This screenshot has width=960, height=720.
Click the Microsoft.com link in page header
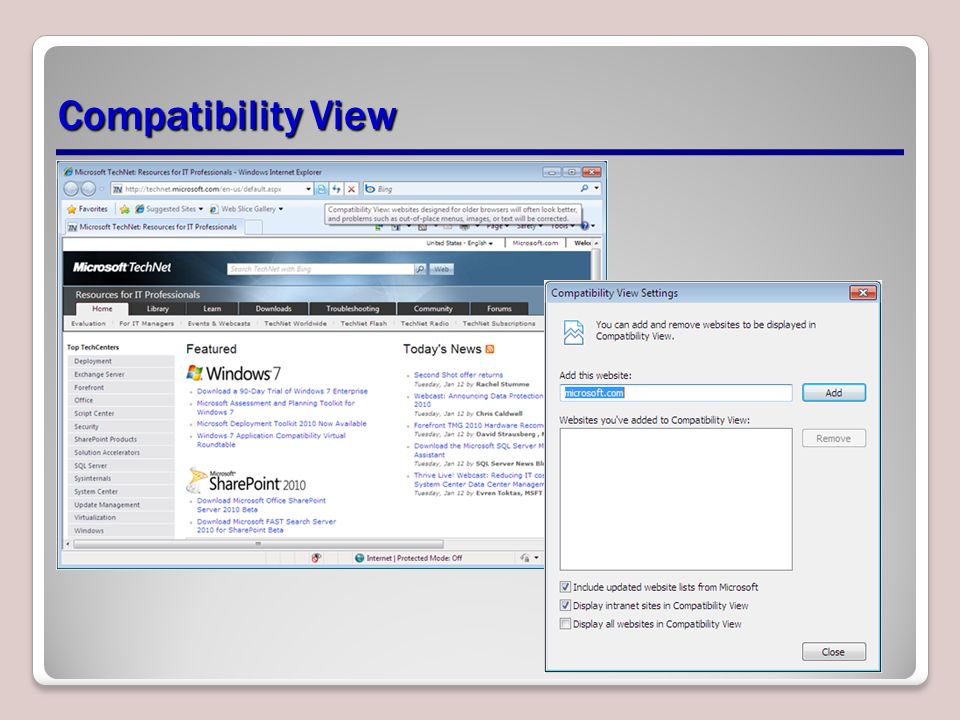tap(535, 243)
